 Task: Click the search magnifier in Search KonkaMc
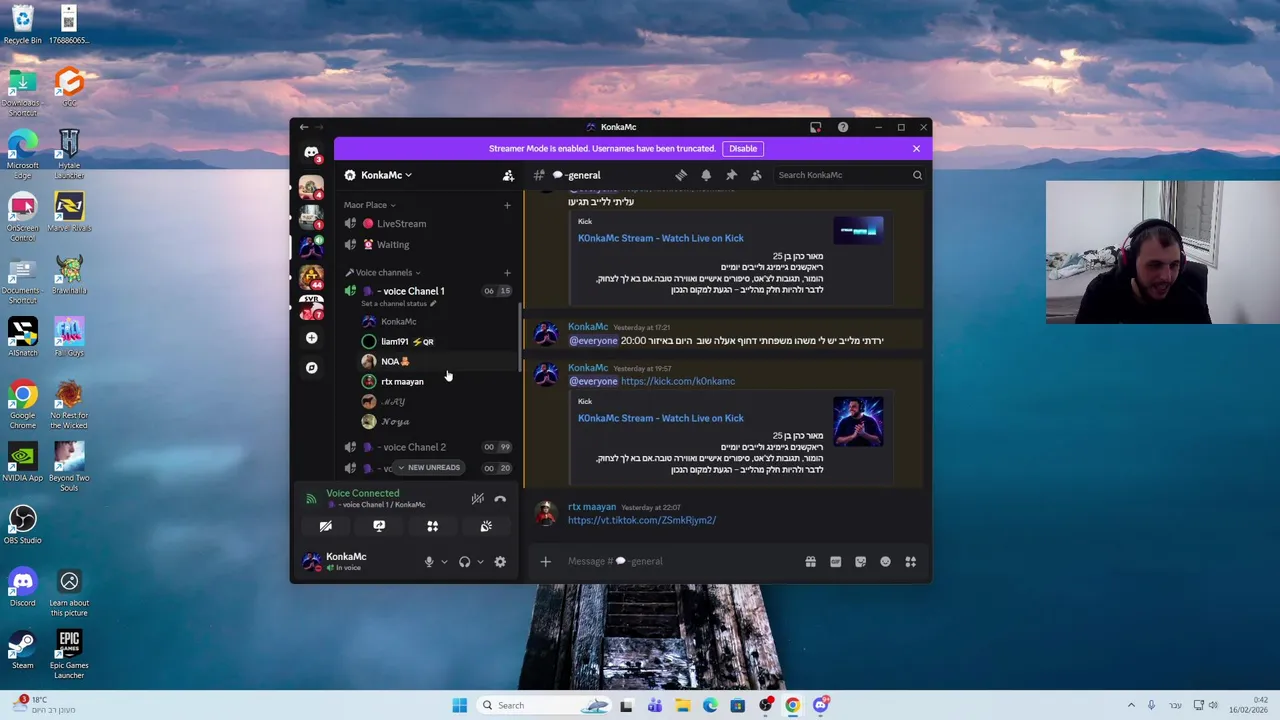pos(917,175)
